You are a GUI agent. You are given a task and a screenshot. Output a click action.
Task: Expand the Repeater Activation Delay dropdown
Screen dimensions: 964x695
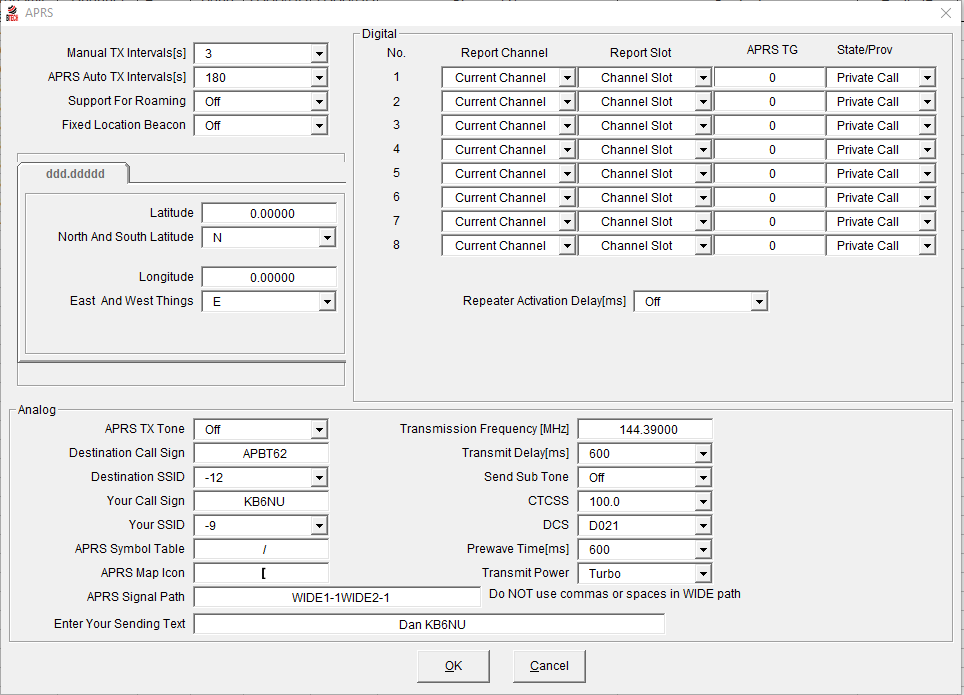point(759,302)
